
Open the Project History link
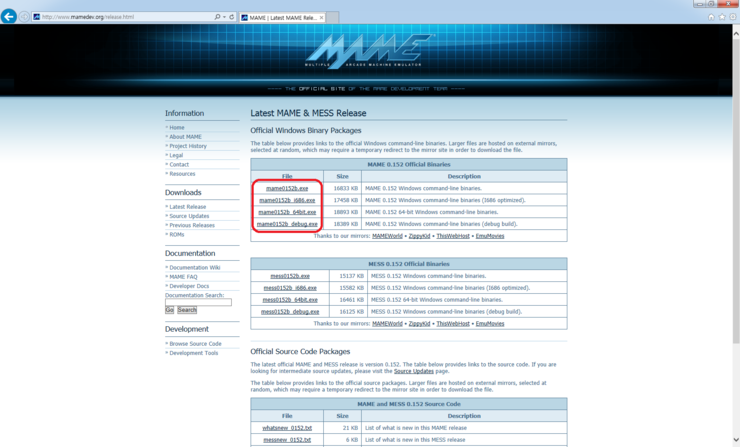click(x=188, y=146)
